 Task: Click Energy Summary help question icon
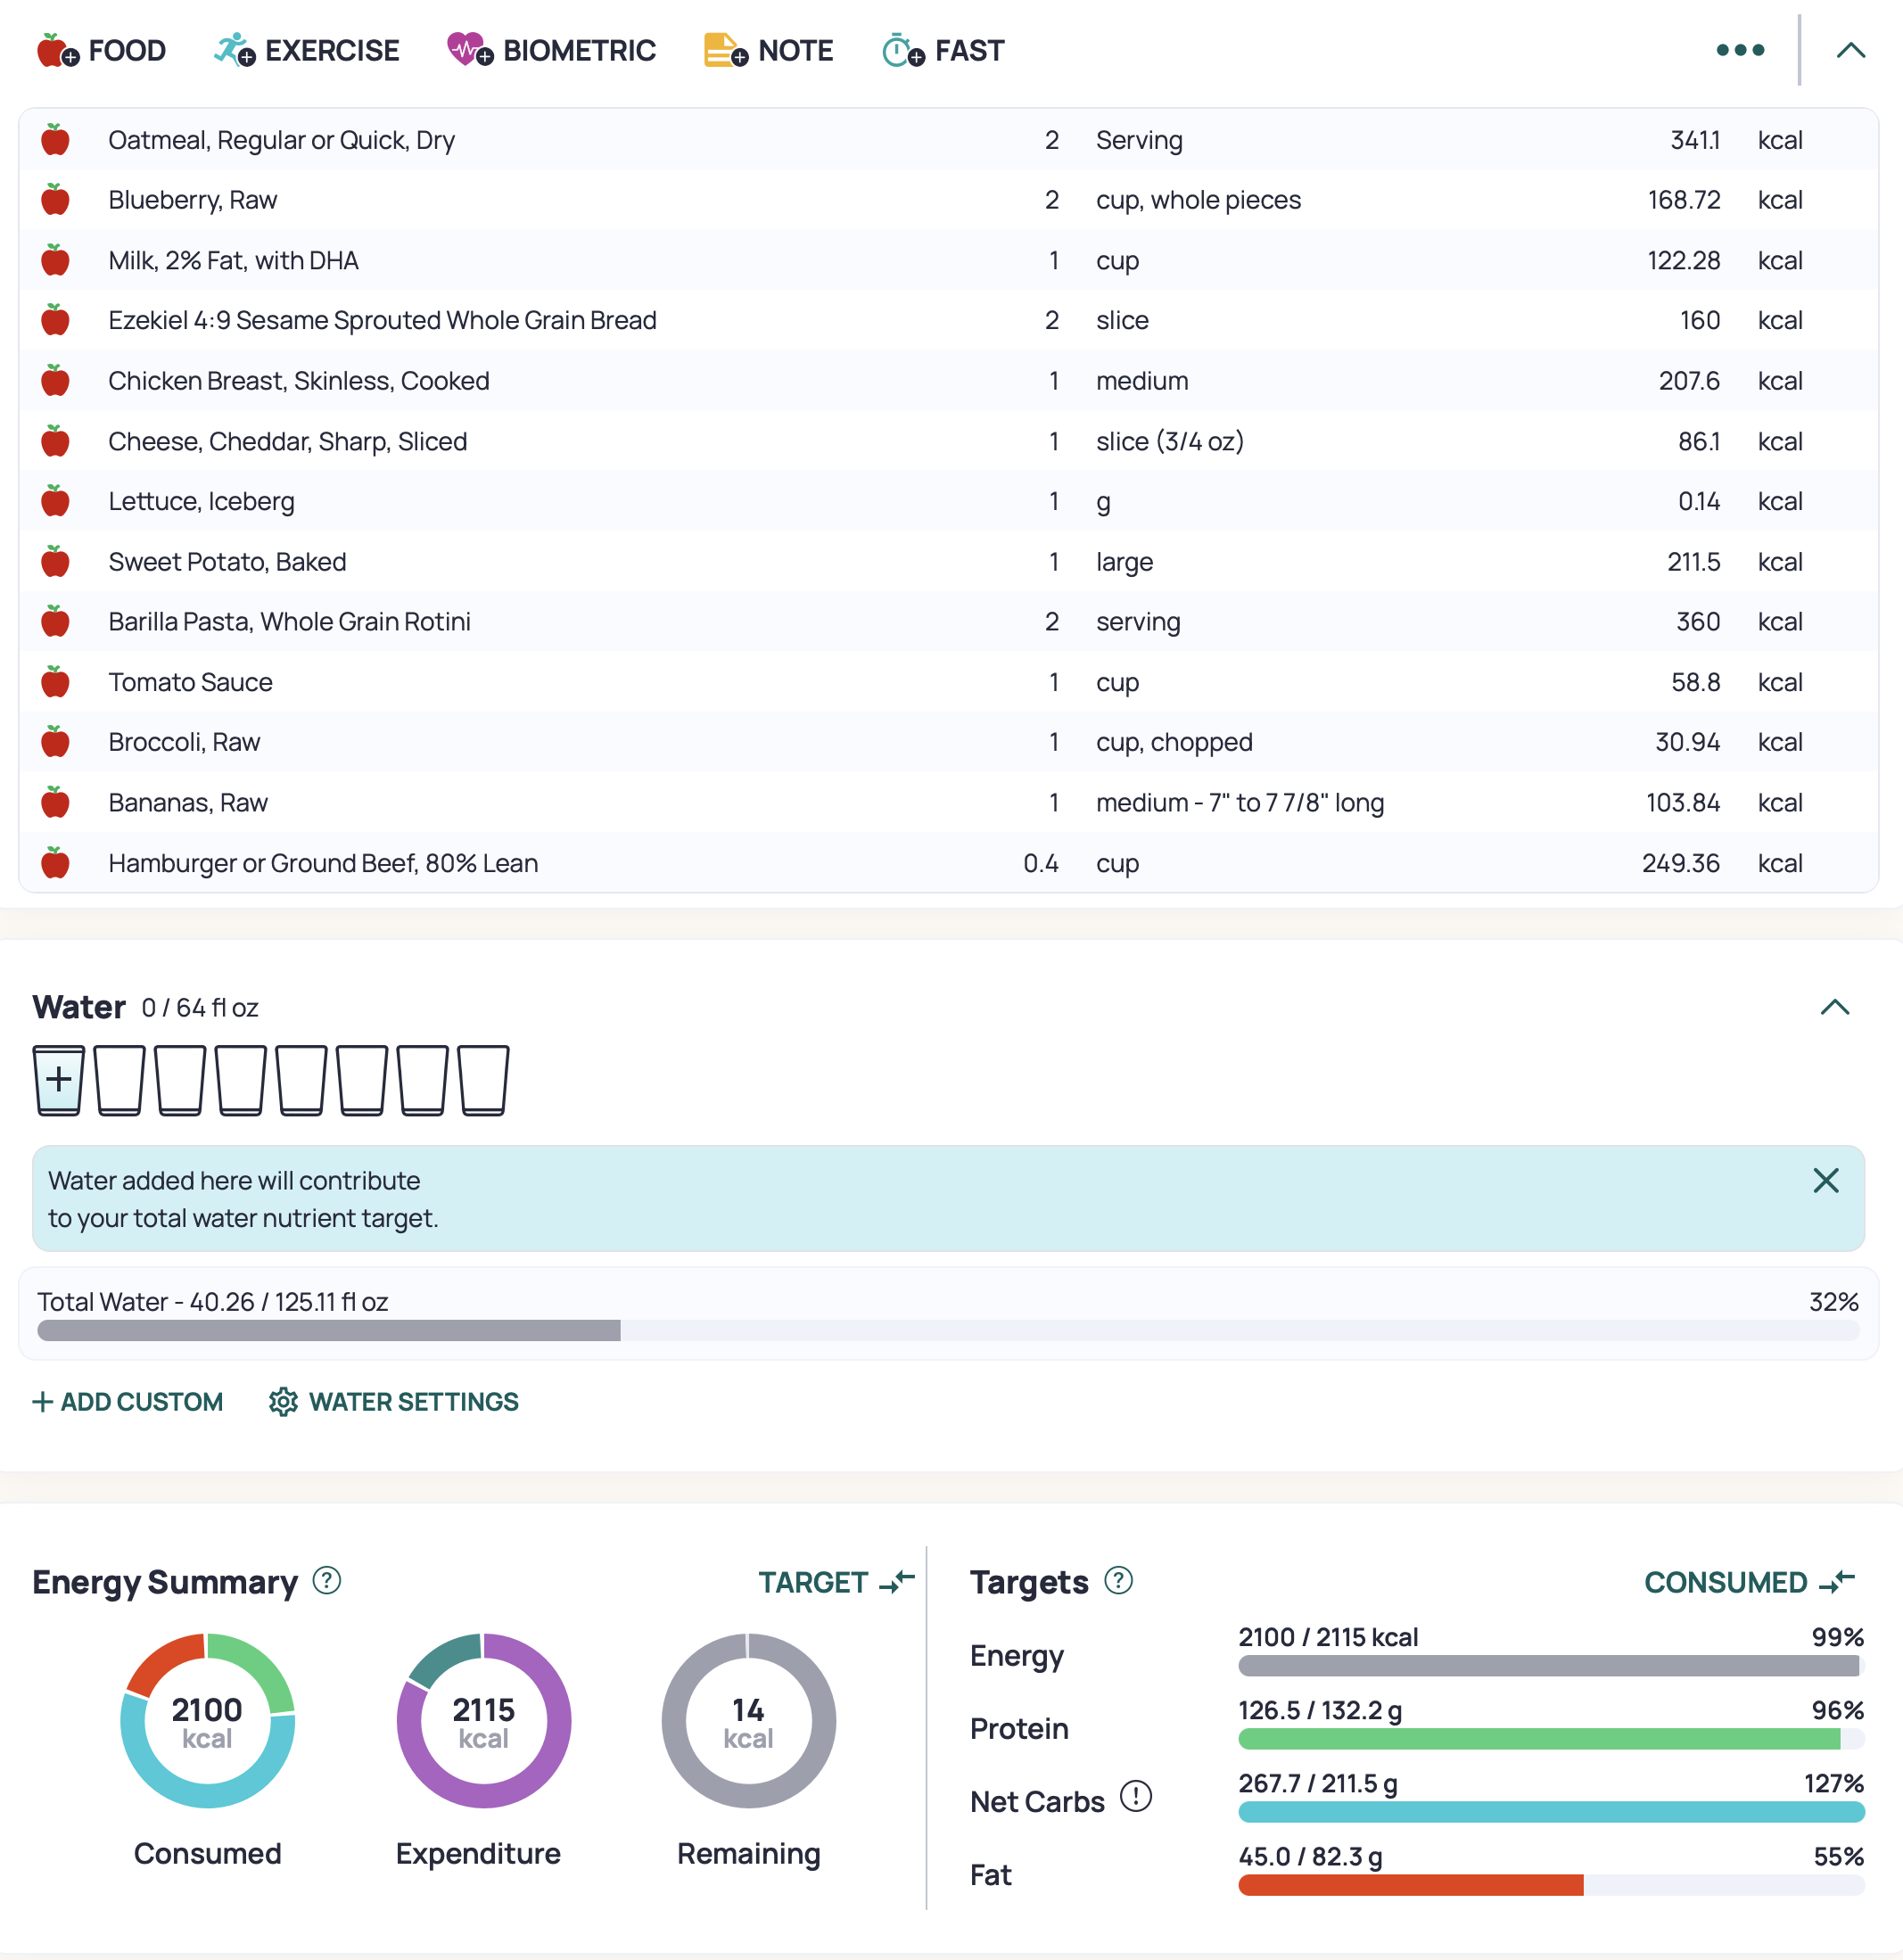[327, 1581]
